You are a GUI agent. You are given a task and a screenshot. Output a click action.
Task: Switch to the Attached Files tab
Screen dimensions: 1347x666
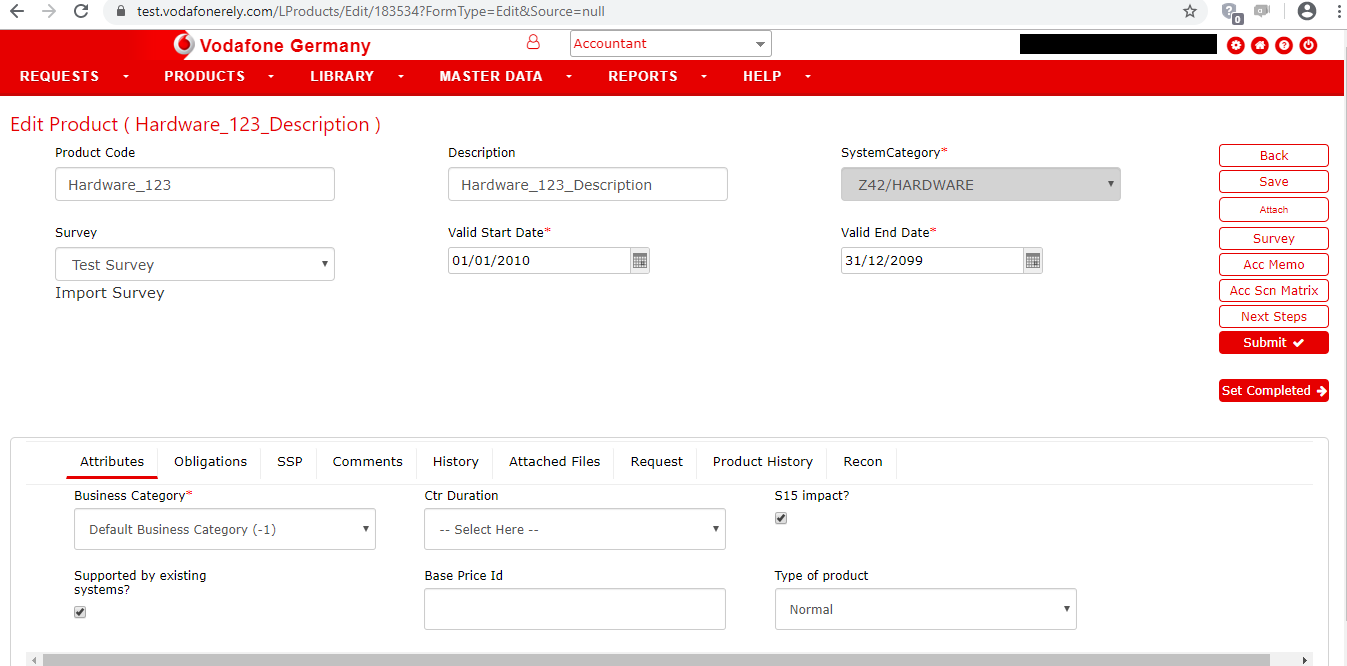[555, 462]
